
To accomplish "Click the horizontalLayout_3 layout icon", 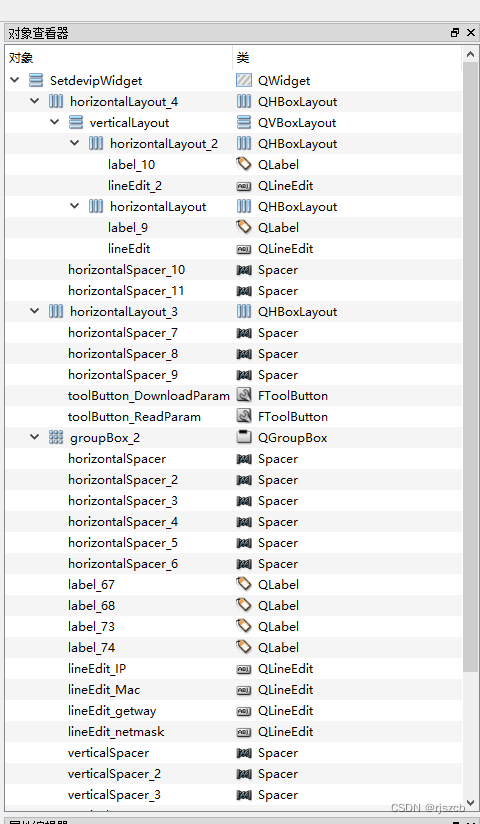I will [56, 312].
